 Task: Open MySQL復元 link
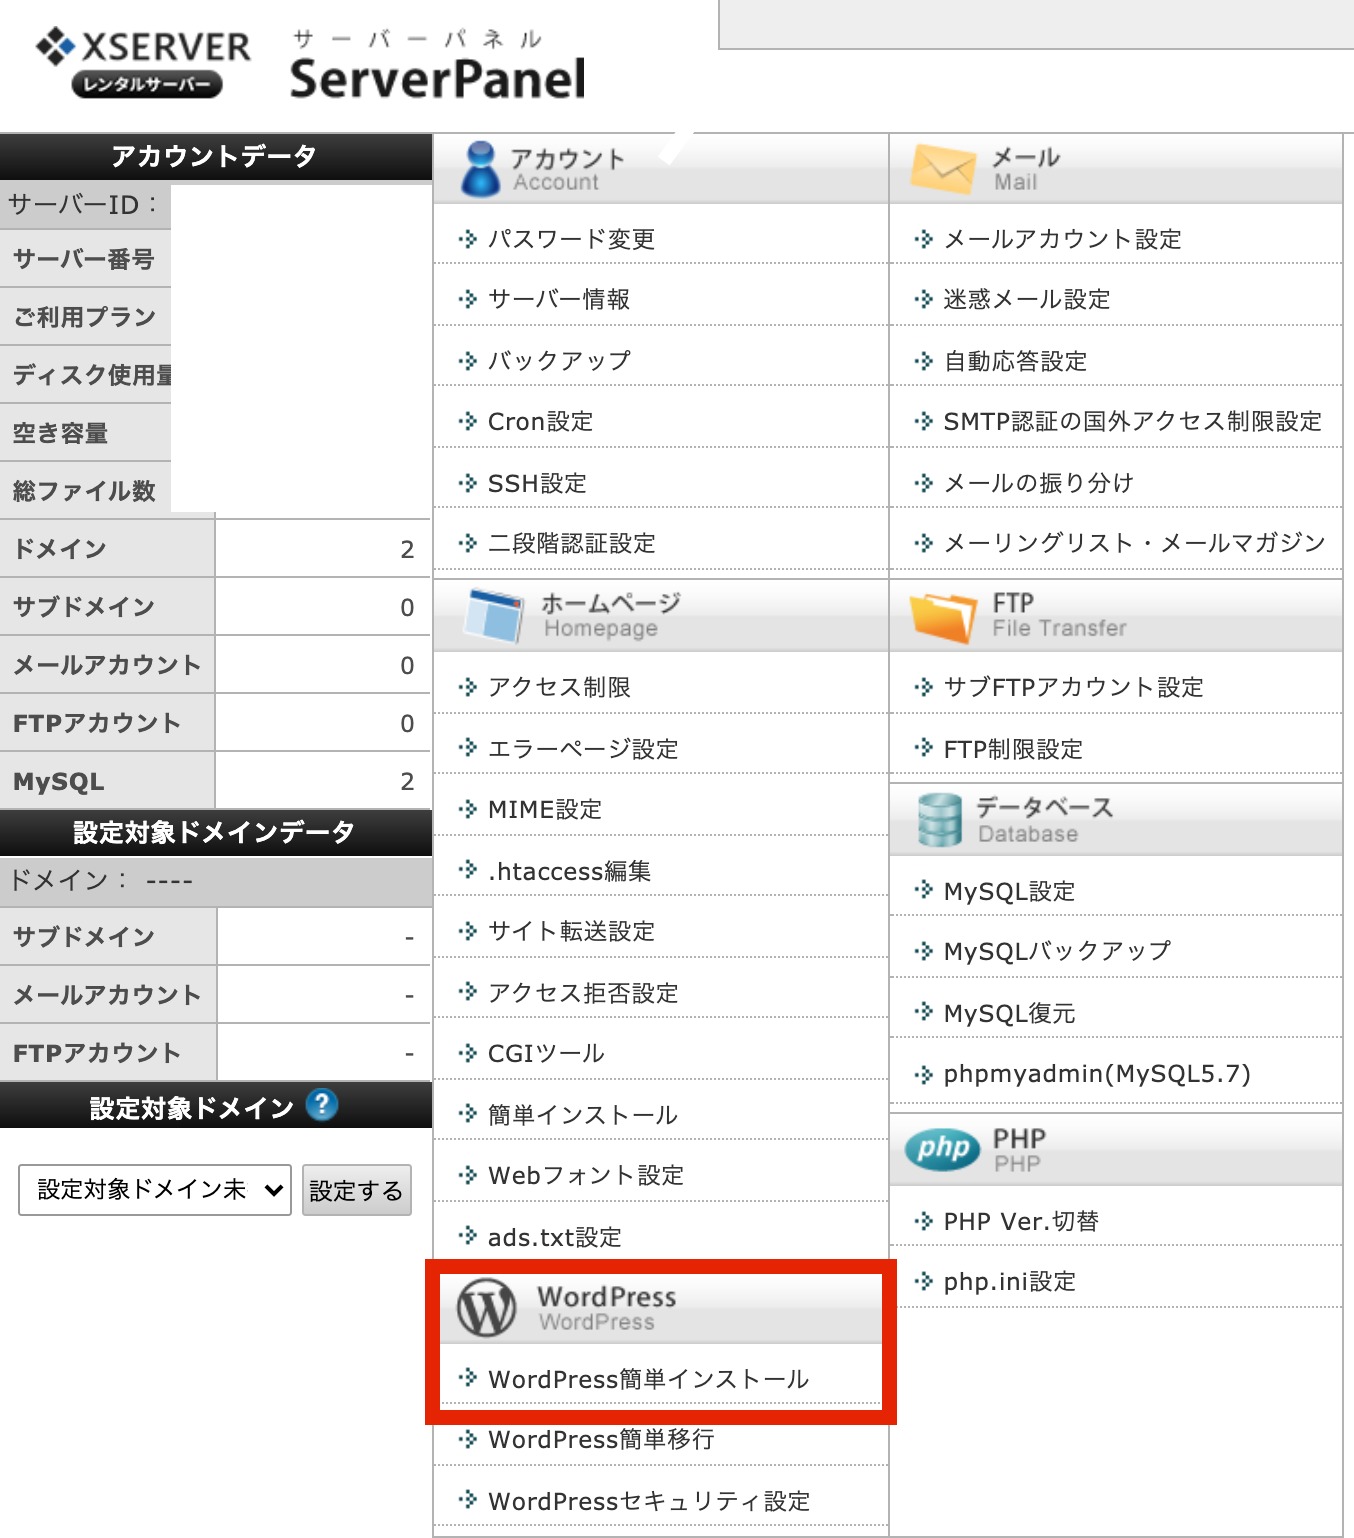1009,1013
